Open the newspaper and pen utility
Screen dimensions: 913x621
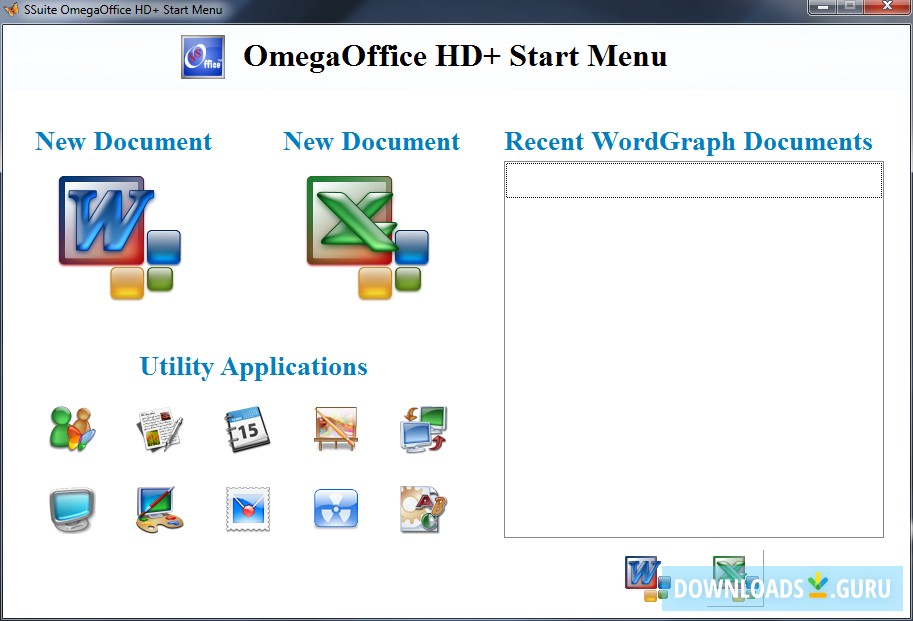160,429
